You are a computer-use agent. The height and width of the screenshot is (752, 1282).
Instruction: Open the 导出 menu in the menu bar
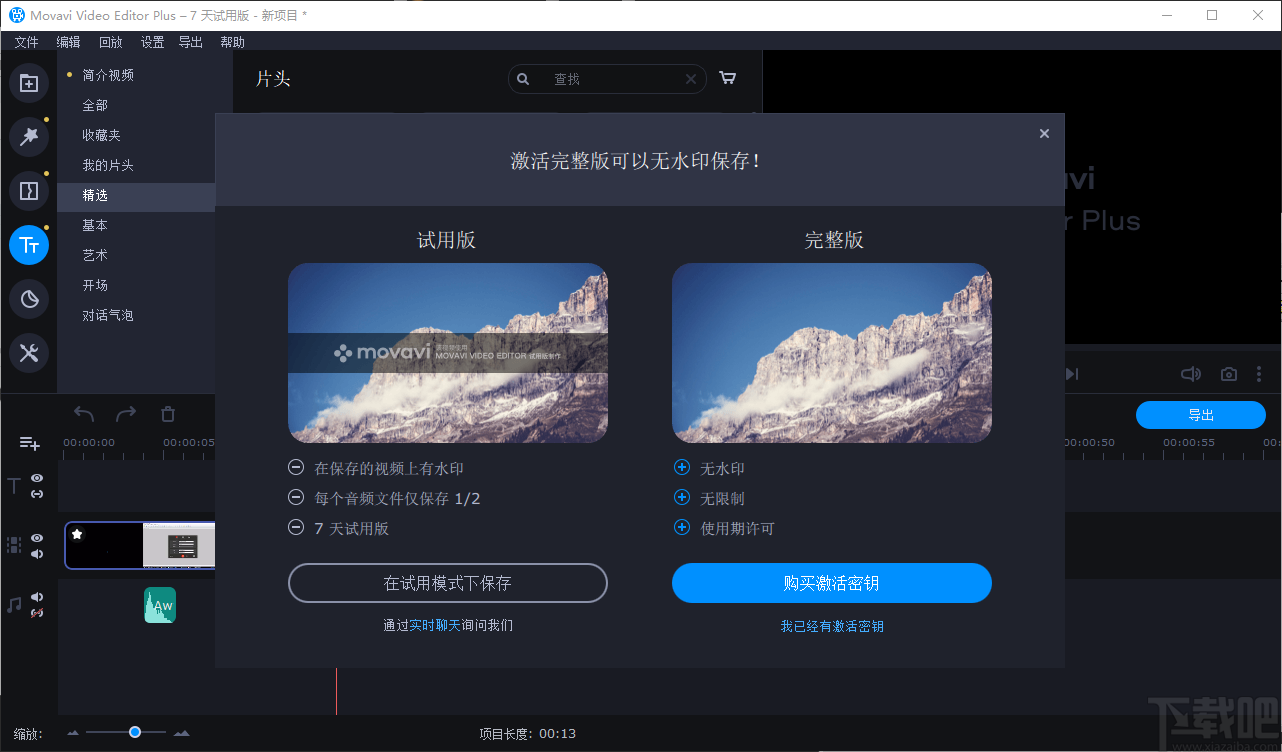pyautogui.click(x=190, y=42)
